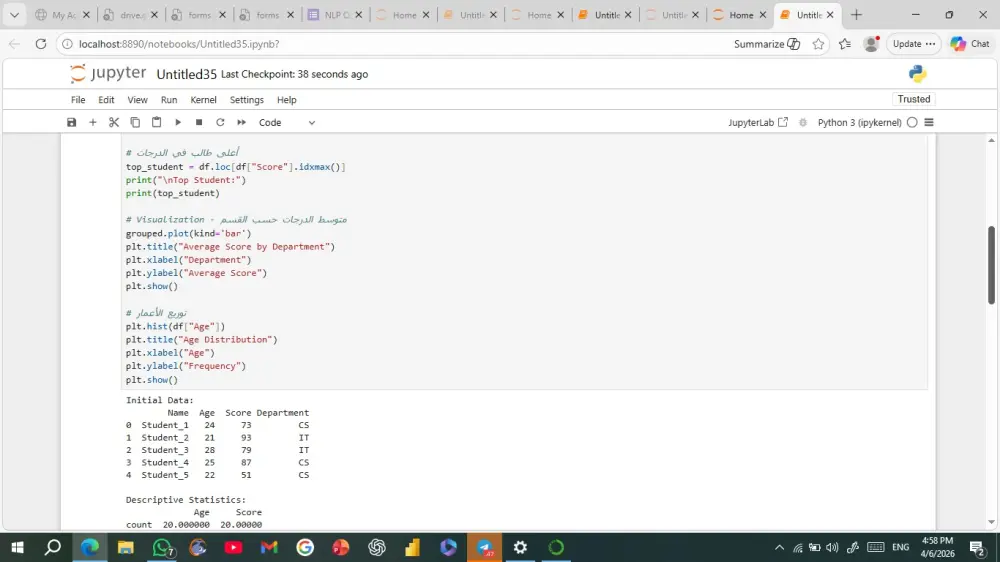Screen dimensions: 1000x562
Task: Switch ENG input language indicator
Action: [x=901, y=547]
